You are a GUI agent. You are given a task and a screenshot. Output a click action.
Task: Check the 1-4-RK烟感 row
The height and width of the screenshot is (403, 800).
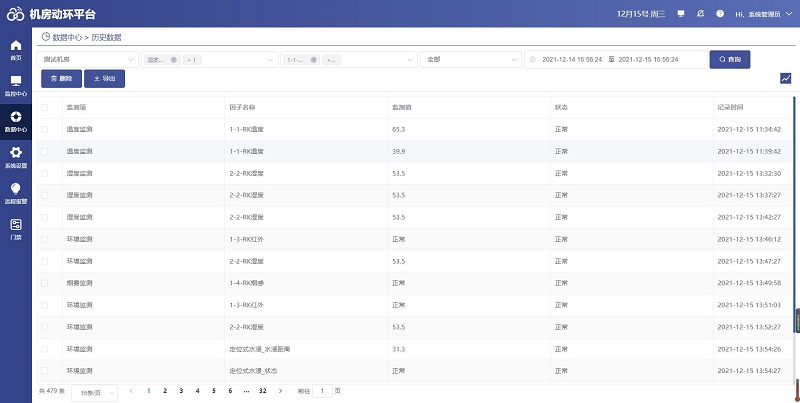[44, 283]
